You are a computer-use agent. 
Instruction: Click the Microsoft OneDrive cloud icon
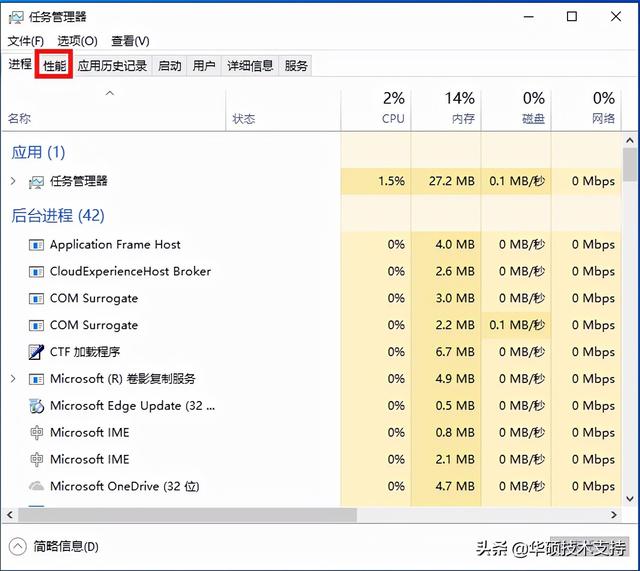36,486
